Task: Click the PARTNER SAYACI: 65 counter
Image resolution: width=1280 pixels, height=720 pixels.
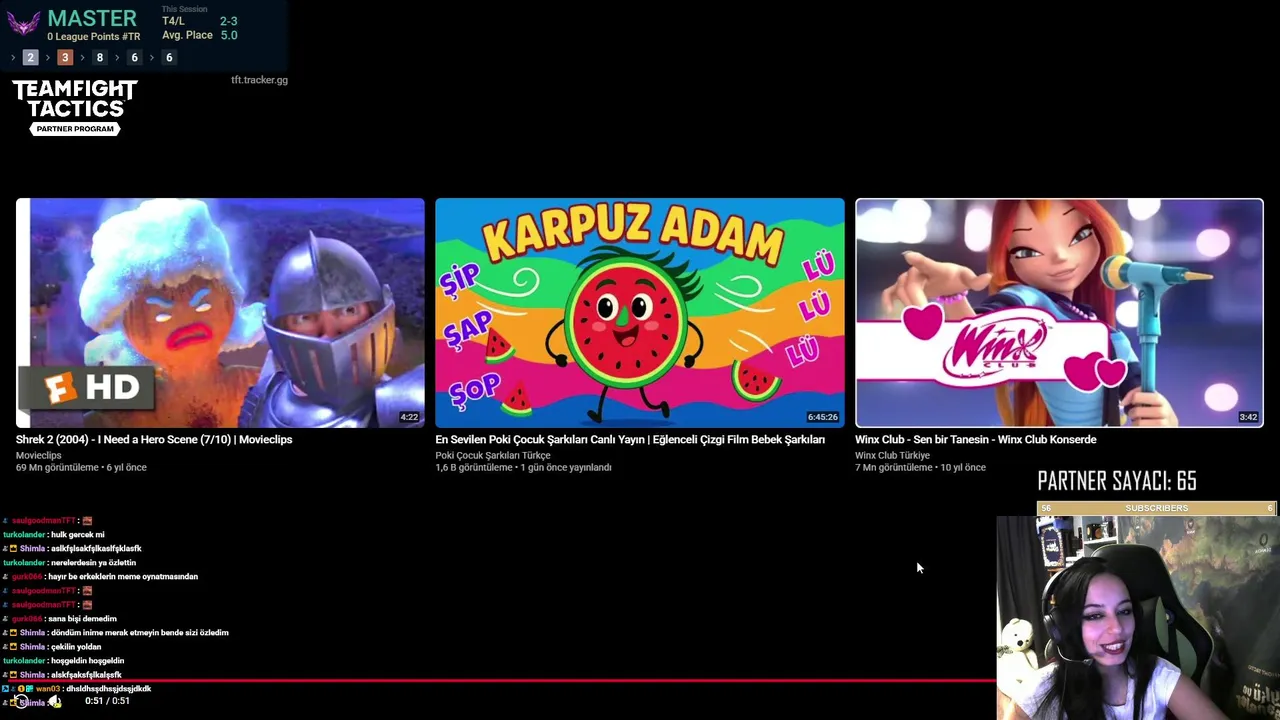Action: (1117, 482)
